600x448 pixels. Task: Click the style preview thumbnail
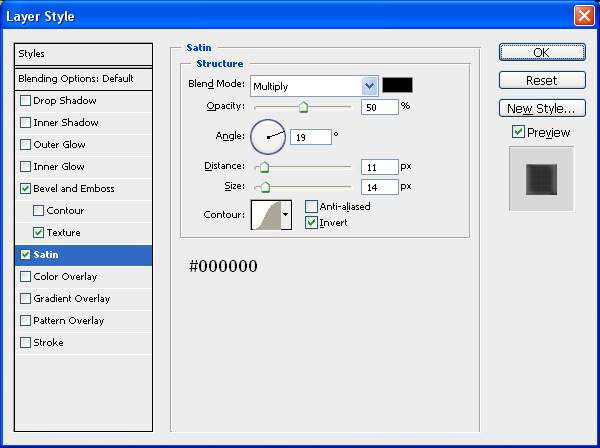[541, 179]
